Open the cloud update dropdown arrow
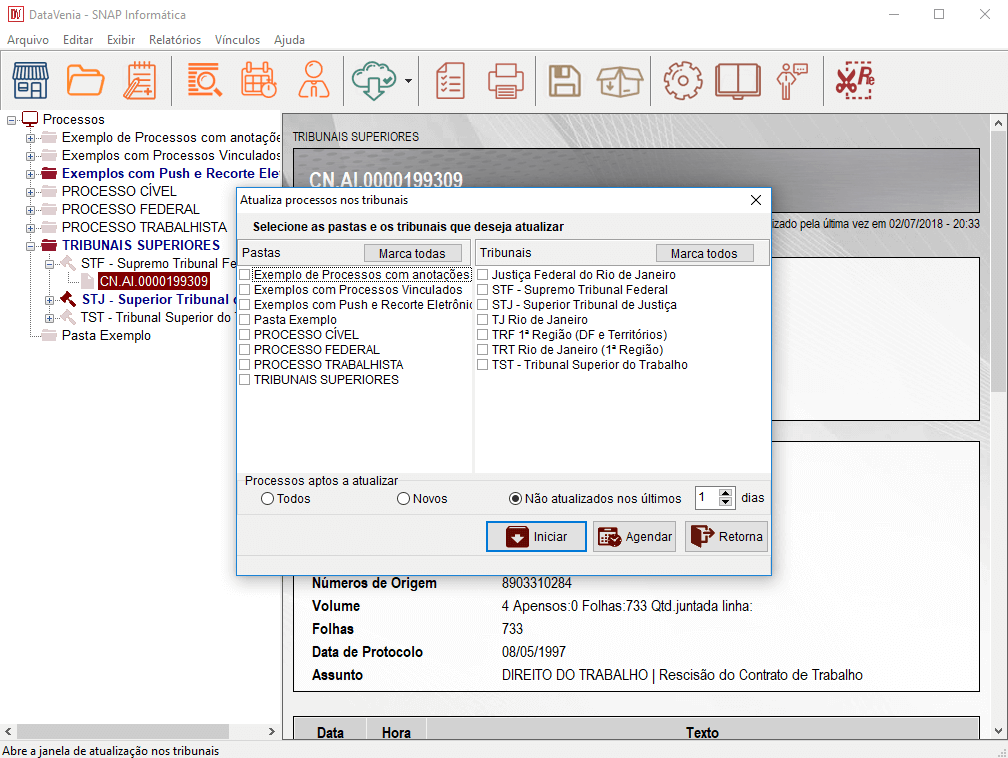The height and width of the screenshot is (758, 1008). pyautogui.click(x=408, y=81)
